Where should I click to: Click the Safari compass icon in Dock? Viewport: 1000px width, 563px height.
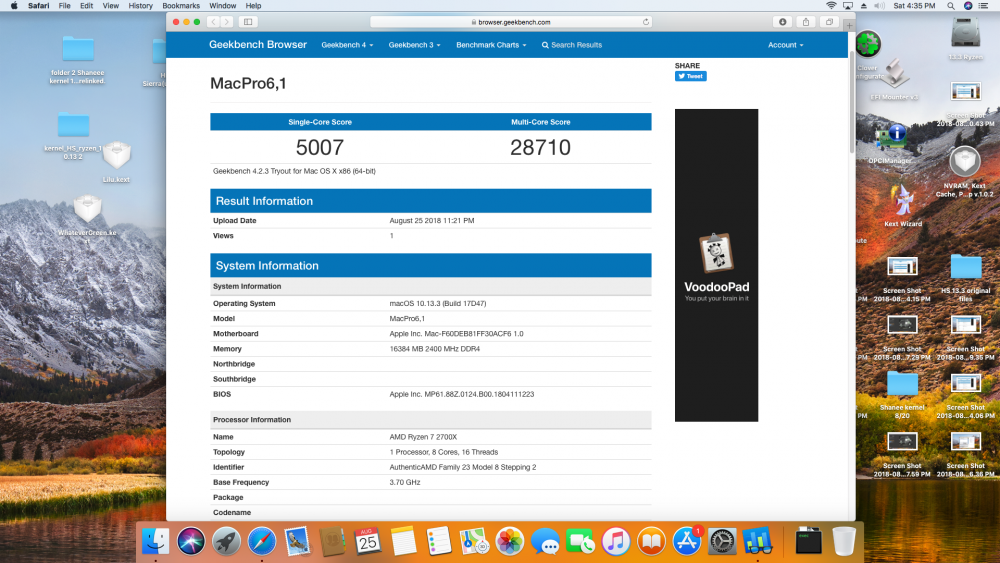point(261,541)
